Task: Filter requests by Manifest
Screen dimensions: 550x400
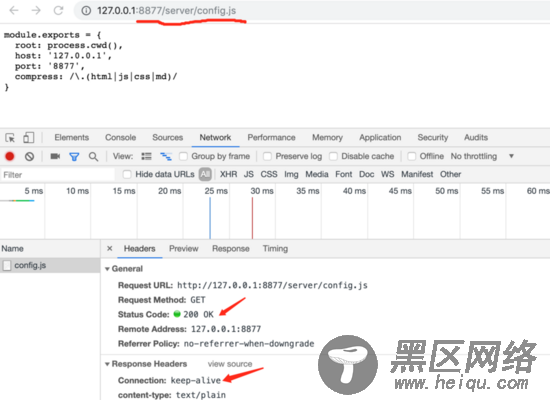Action: pos(417,174)
